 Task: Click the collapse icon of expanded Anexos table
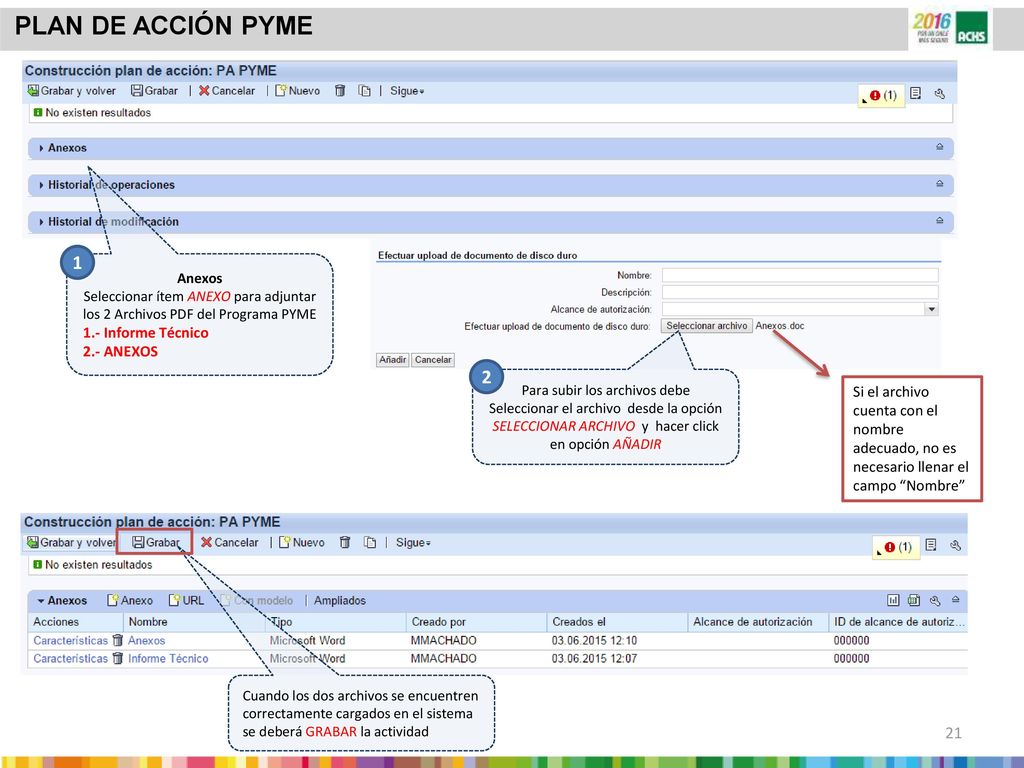pyautogui.click(x=955, y=600)
